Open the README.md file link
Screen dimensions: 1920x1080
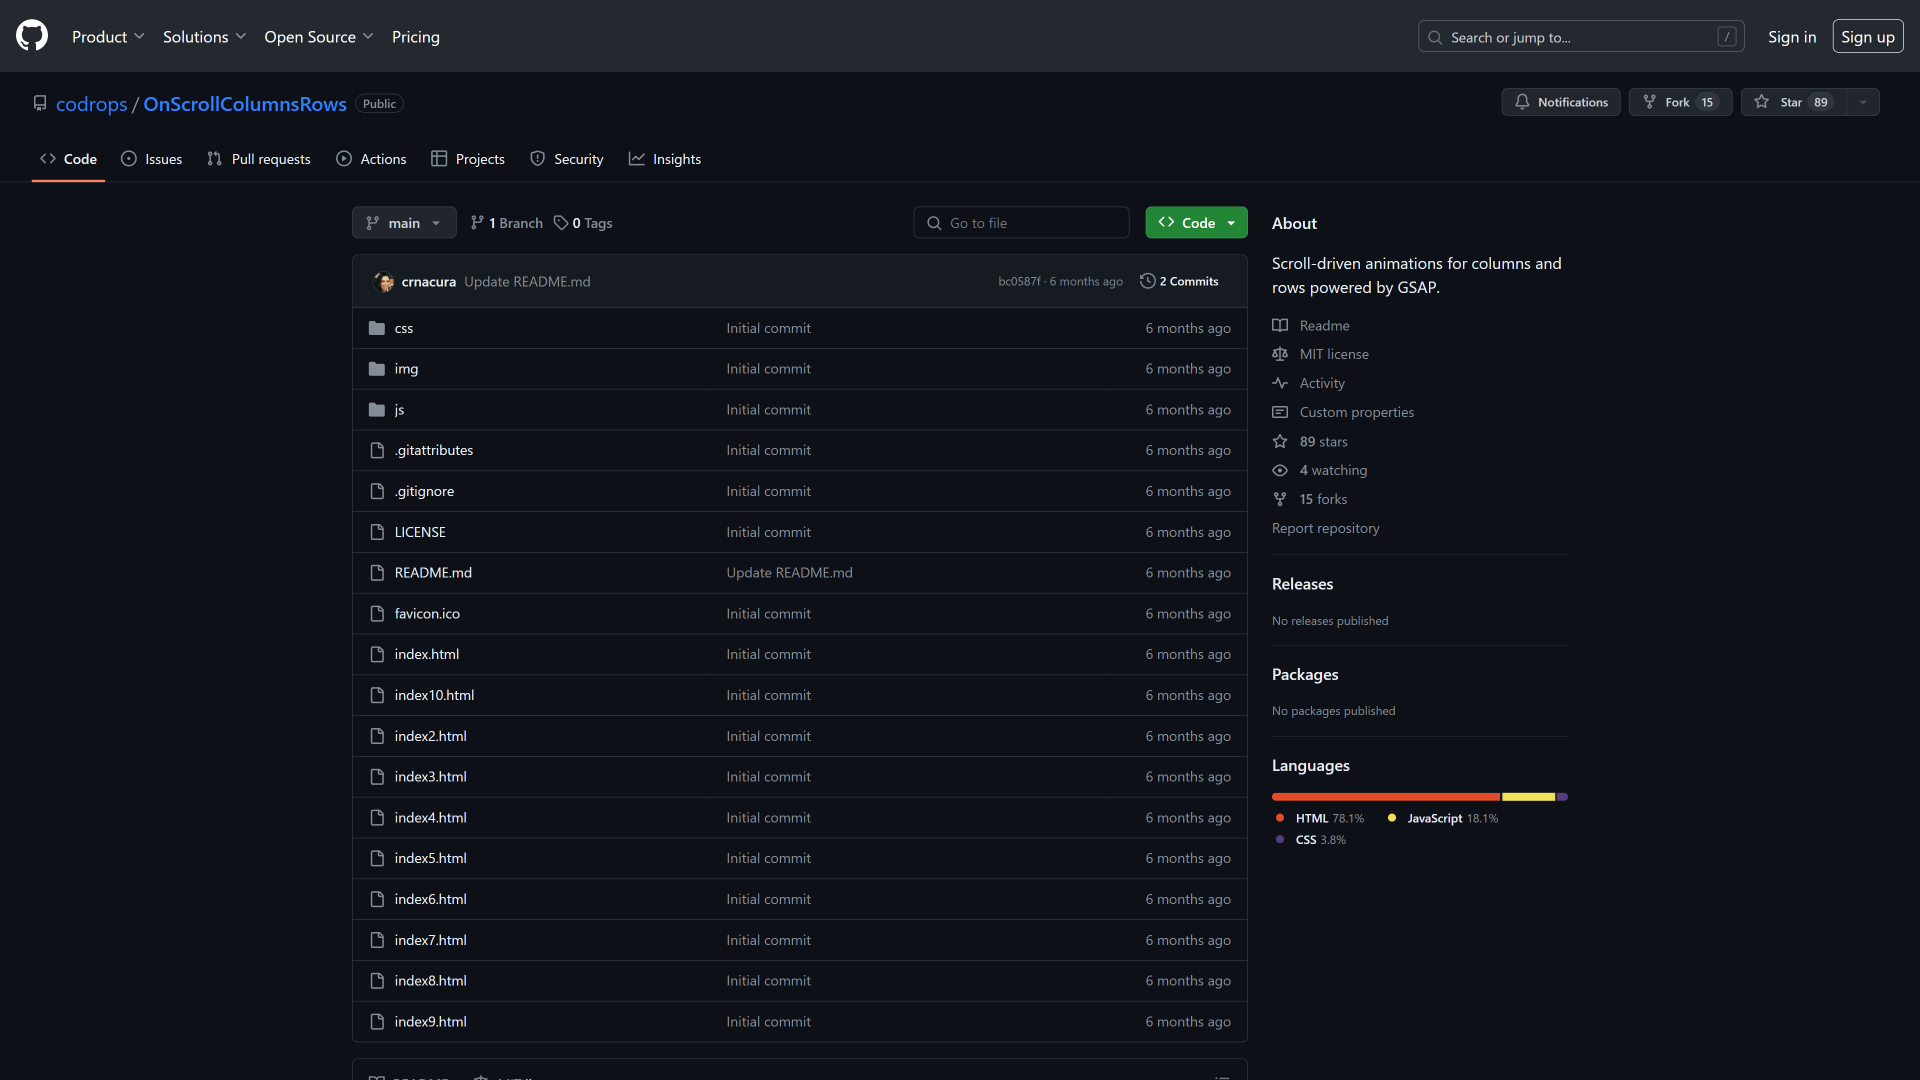pos(433,573)
